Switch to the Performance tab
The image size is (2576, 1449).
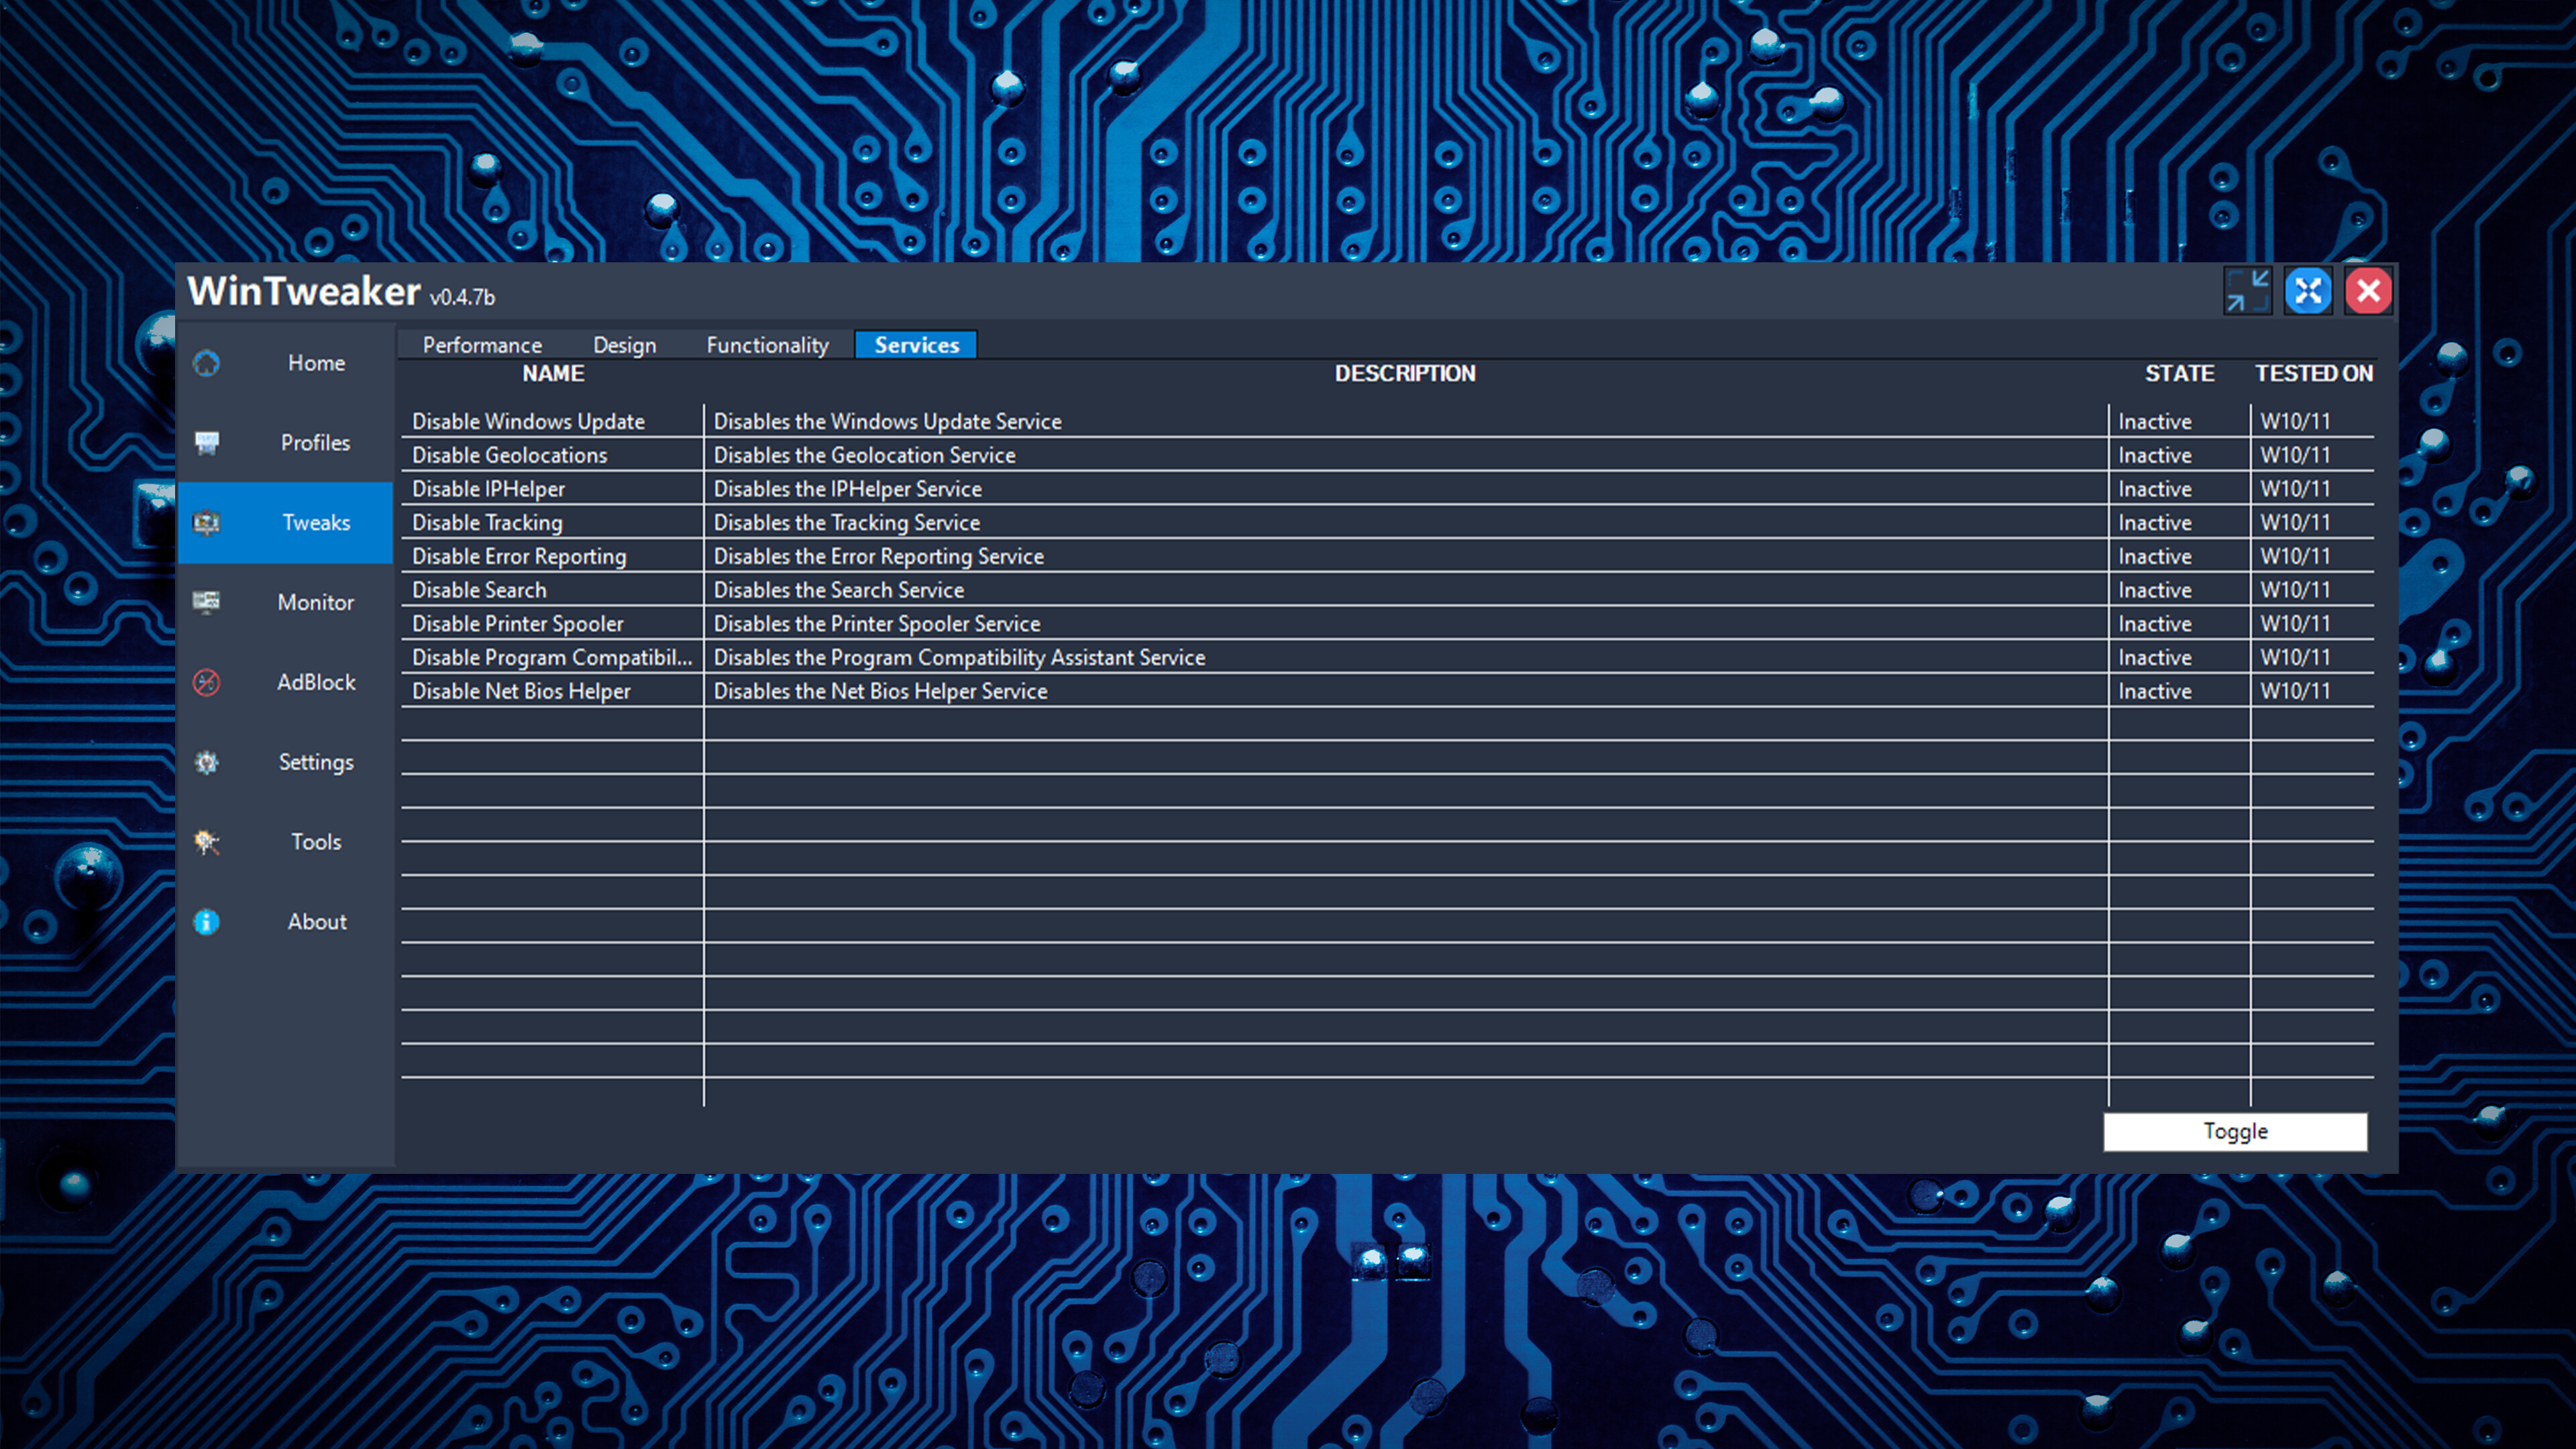482,344
